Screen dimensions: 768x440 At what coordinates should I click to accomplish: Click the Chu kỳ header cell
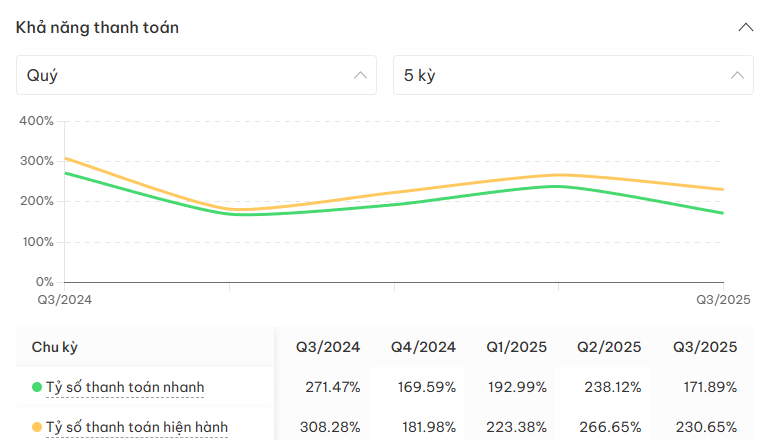pos(55,347)
